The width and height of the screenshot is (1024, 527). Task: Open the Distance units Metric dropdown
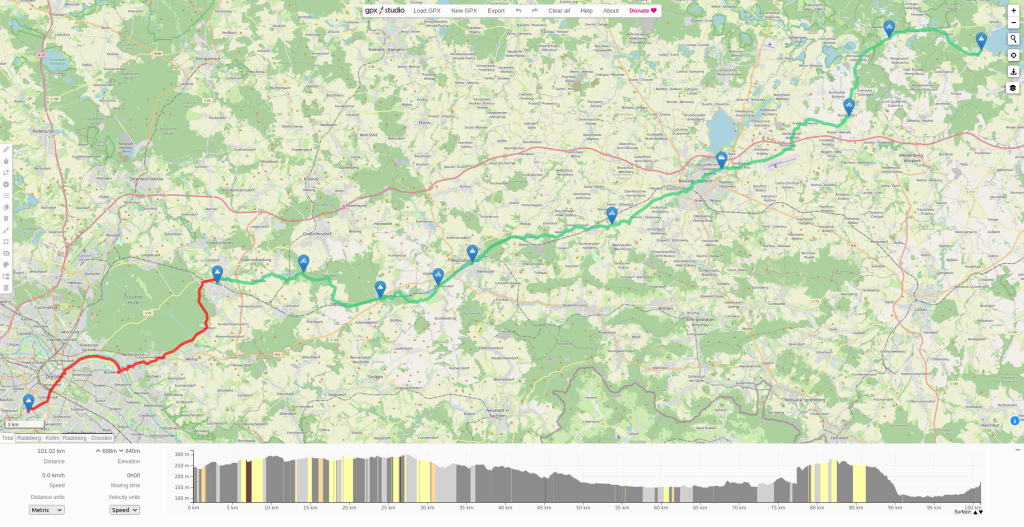click(x=47, y=509)
